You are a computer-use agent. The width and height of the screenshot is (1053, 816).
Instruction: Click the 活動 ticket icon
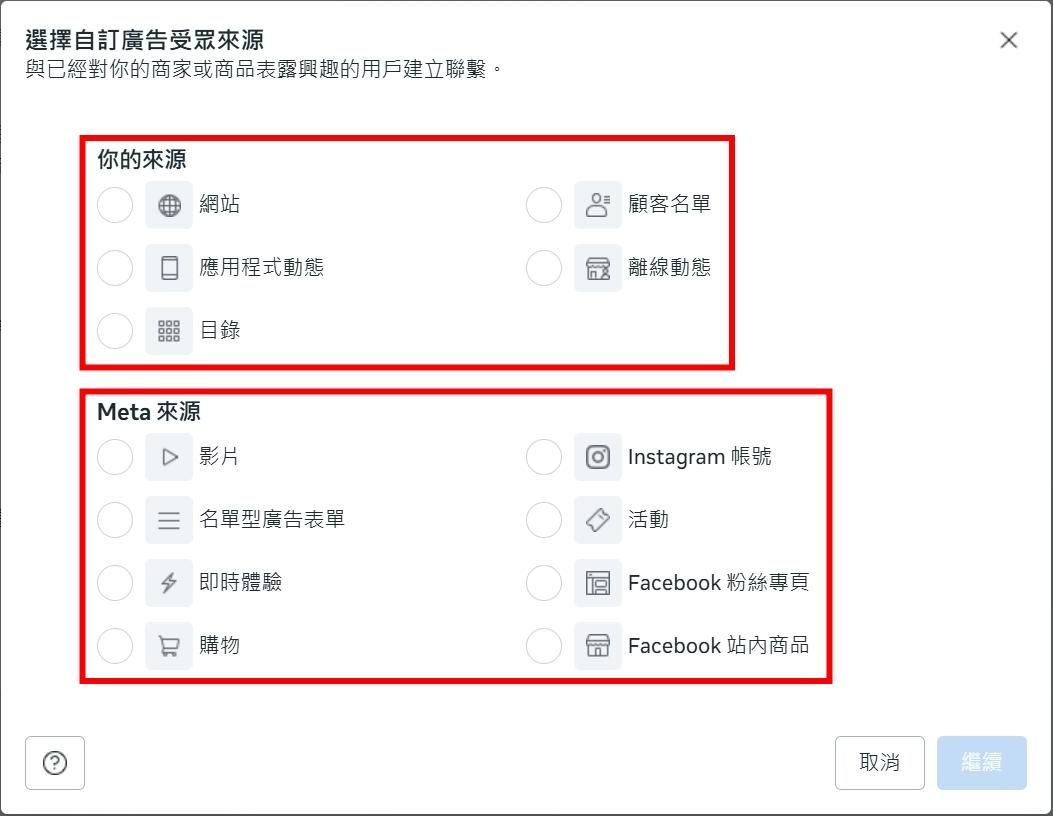597,520
